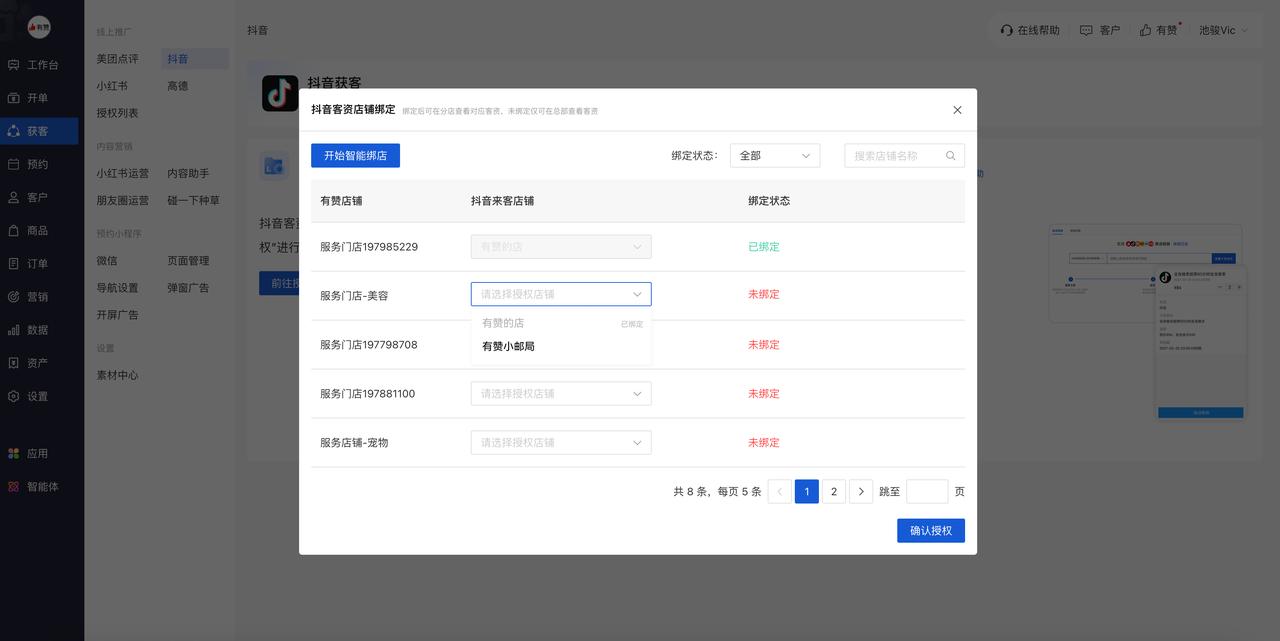Click the next page arrow
The width and height of the screenshot is (1280, 641).
pyautogui.click(x=861, y=491)
